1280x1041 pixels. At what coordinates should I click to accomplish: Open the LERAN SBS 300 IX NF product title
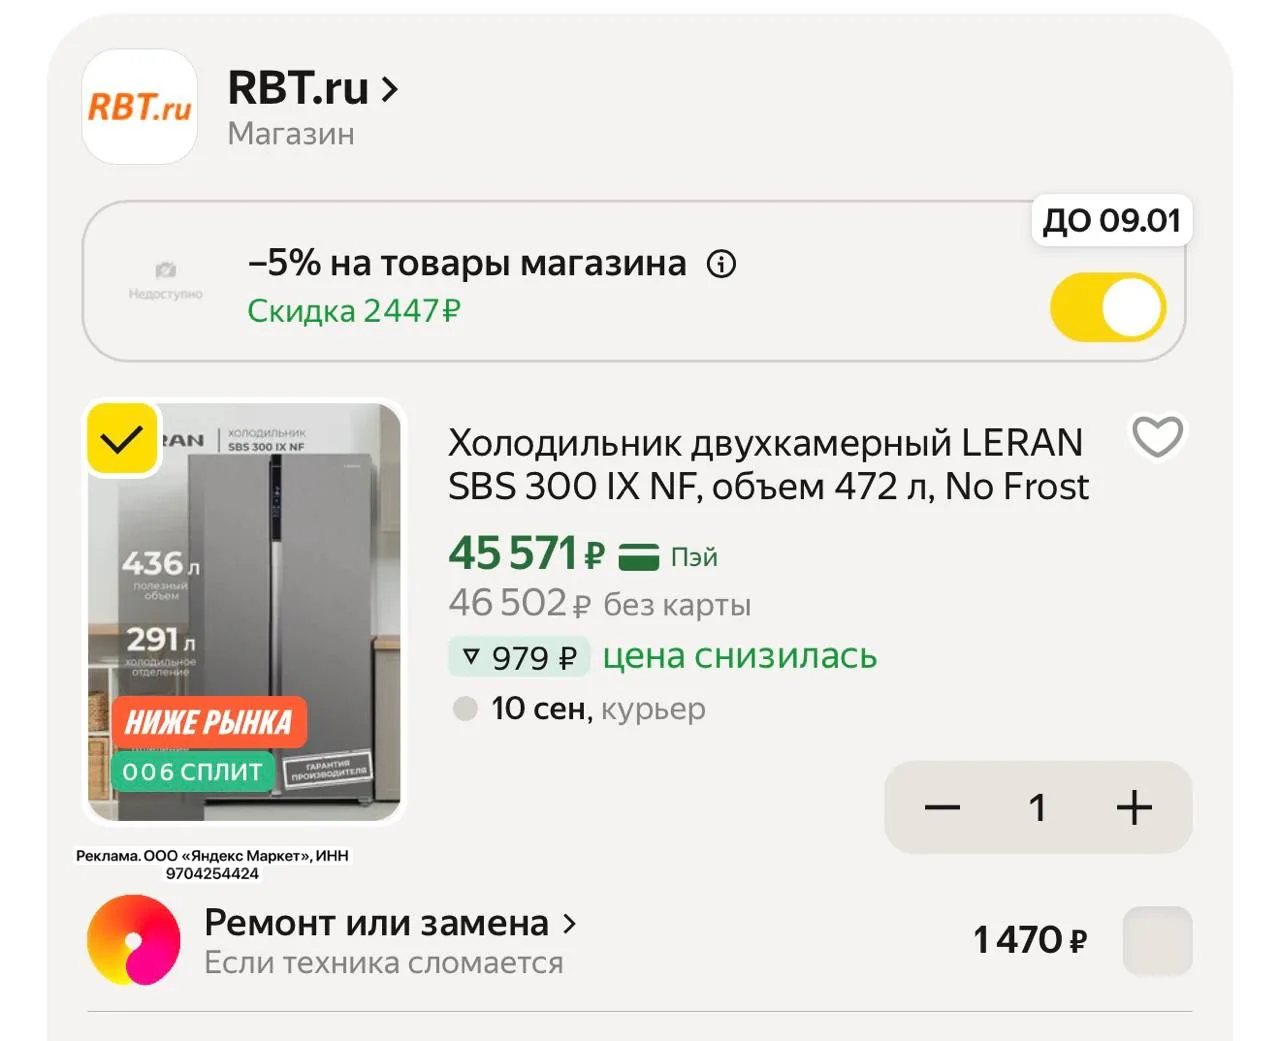pos(768,464)
